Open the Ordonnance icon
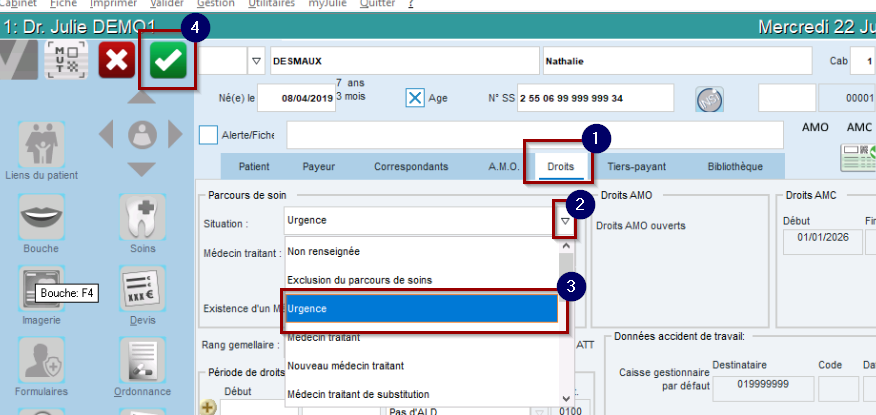 142,360
